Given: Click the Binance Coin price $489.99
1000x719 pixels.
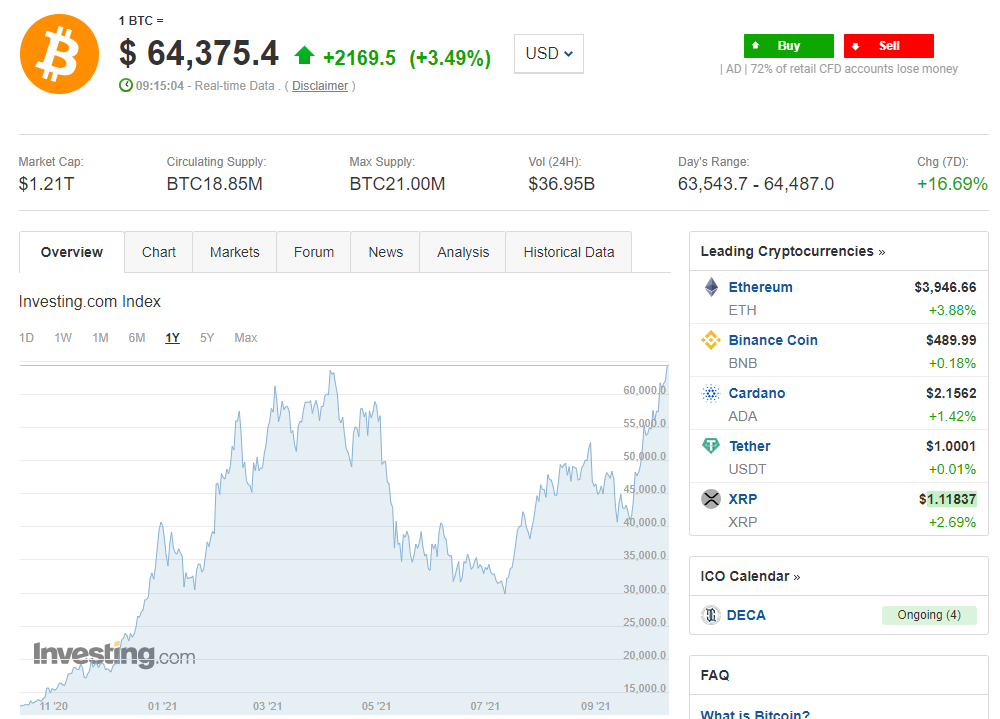Looking at the screenshot, I should point(951,340).
